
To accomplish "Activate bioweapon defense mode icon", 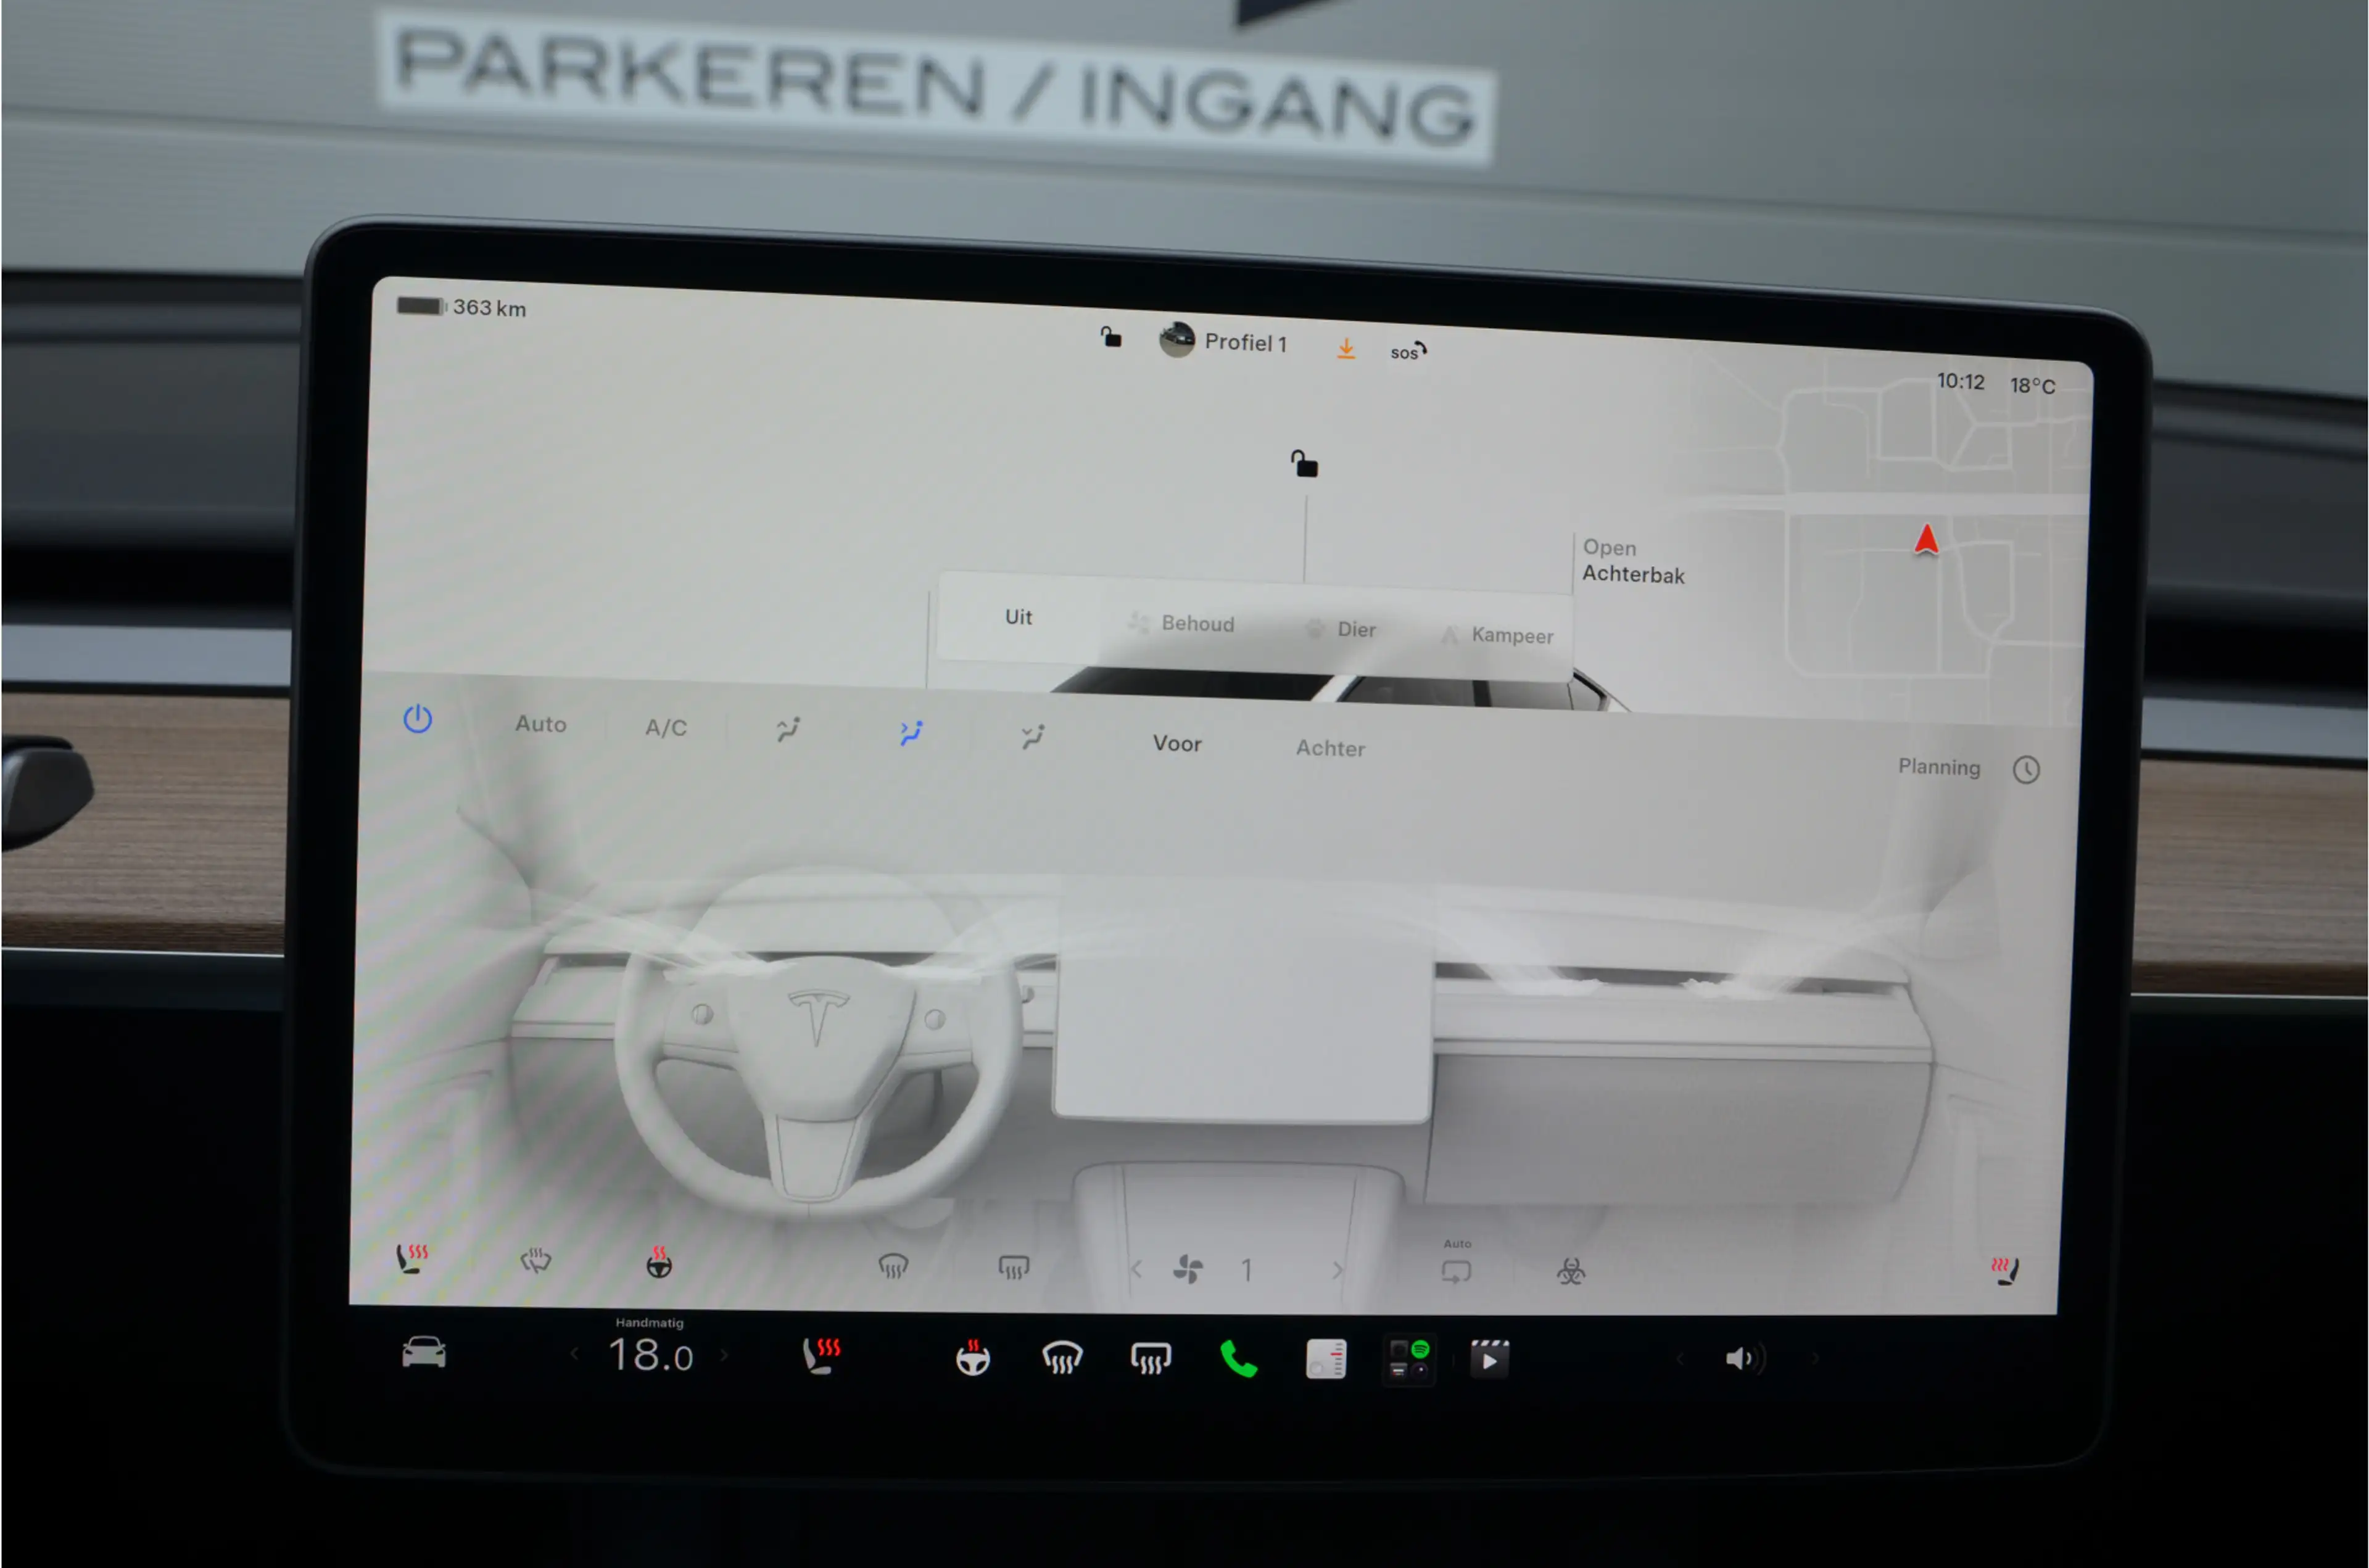I will pyautogui.click(x=1571, y=1272).
